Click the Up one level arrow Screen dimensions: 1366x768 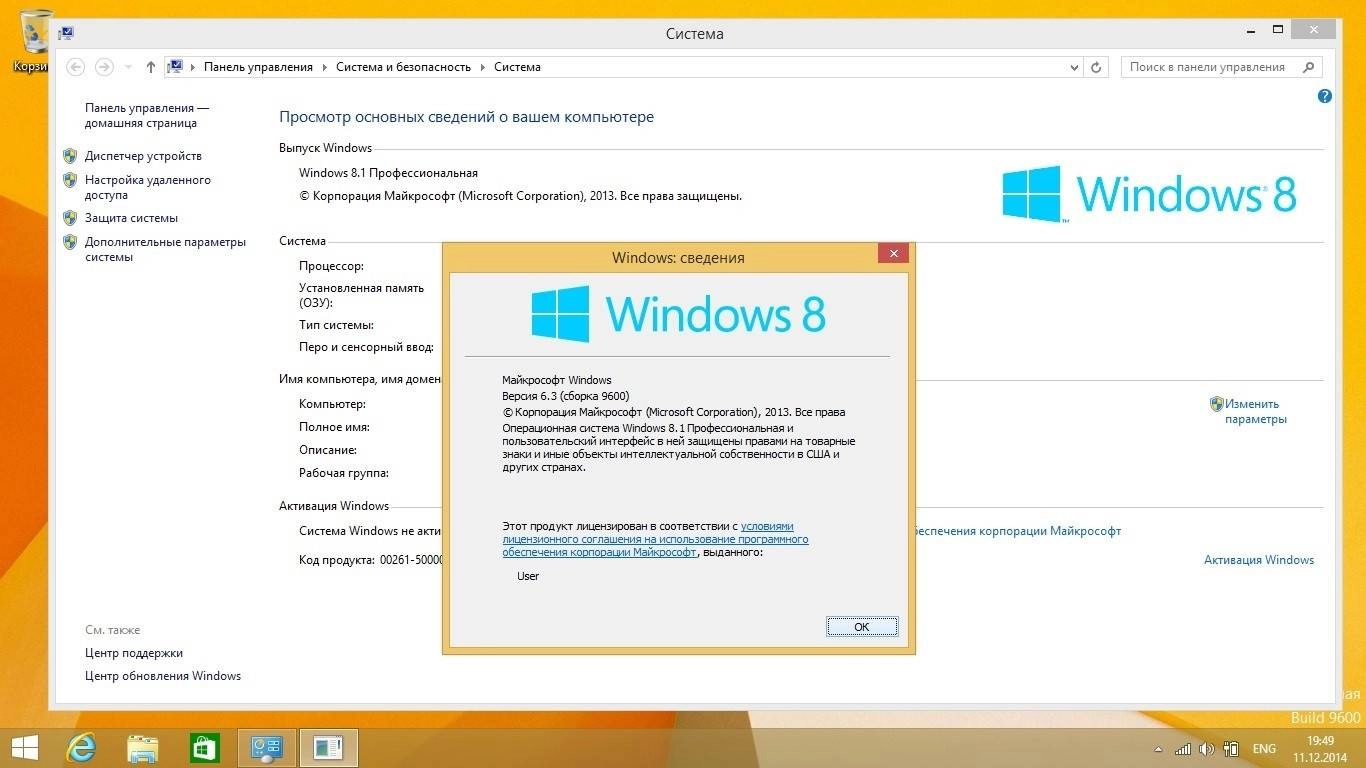pyautogui.click(x=151, y=67)
